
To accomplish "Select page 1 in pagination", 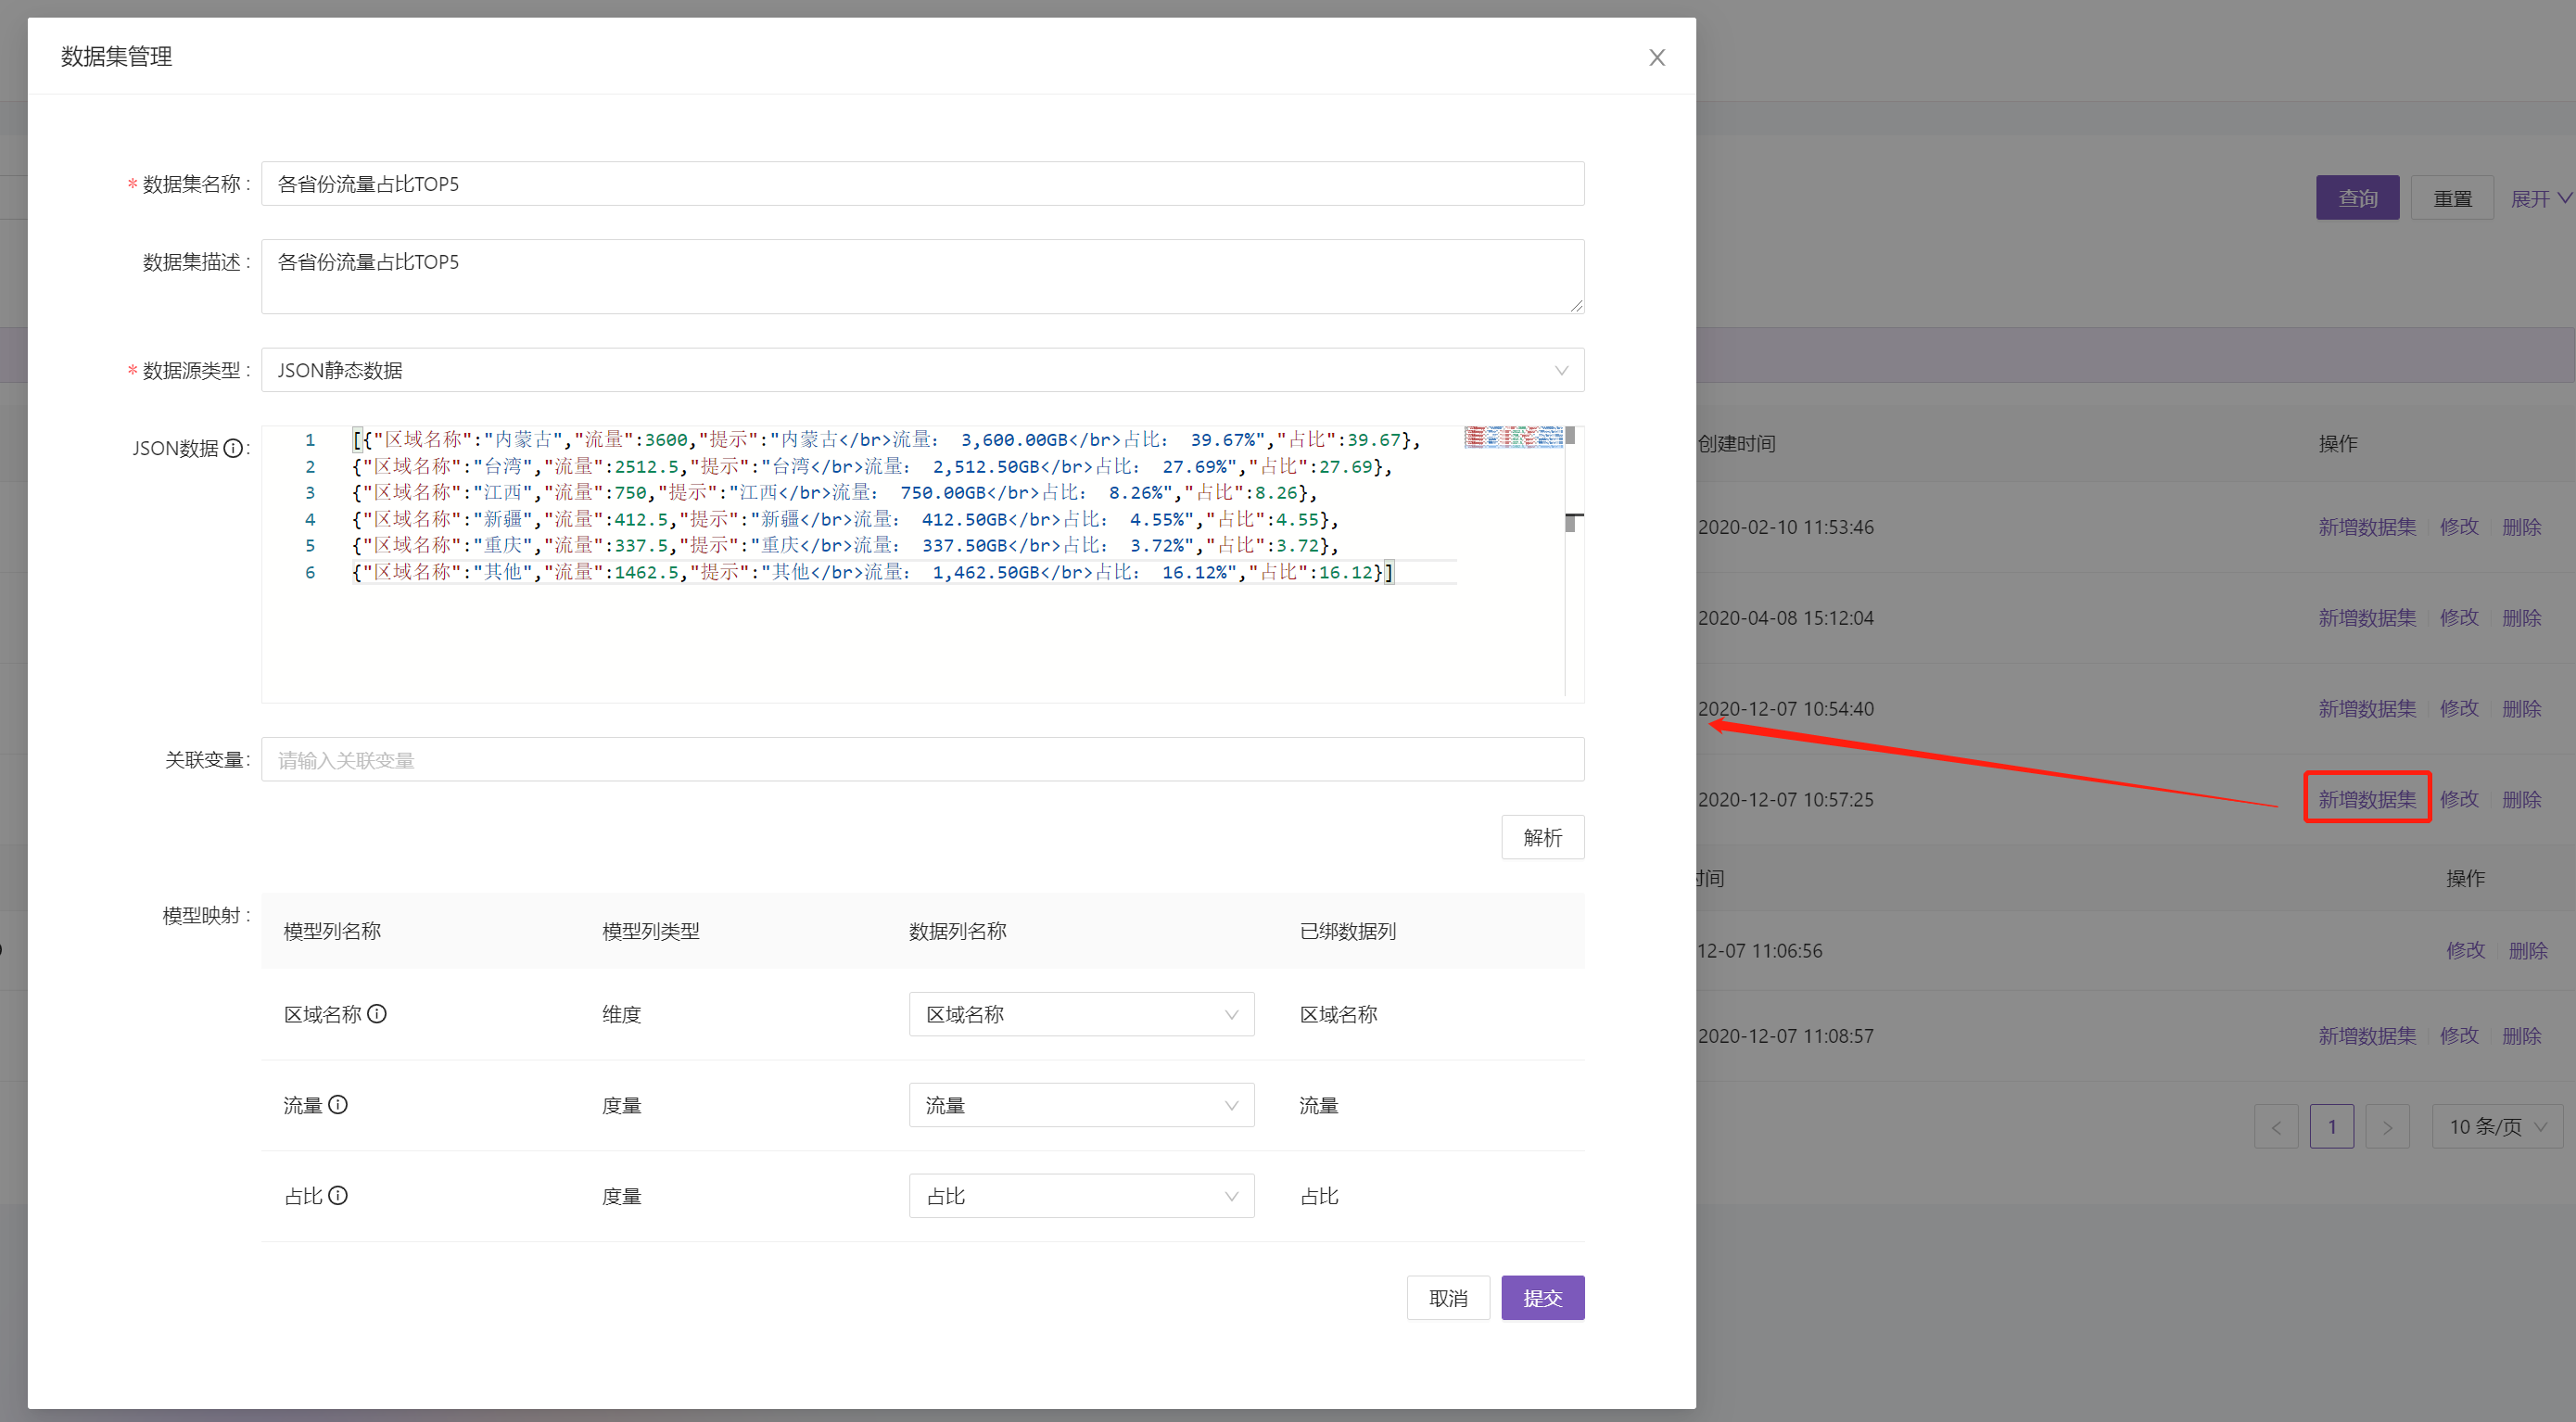I will click(2332, 1127).
